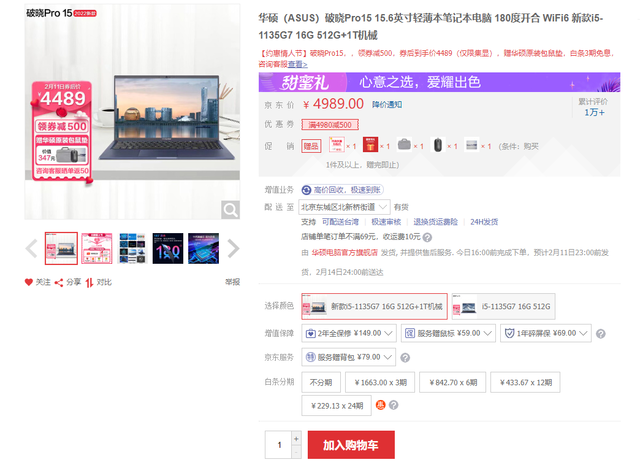Viewport: 640px width, 465px height.
Task: Click the orange 惠 discount badge
Action: [x=380, y=405]
